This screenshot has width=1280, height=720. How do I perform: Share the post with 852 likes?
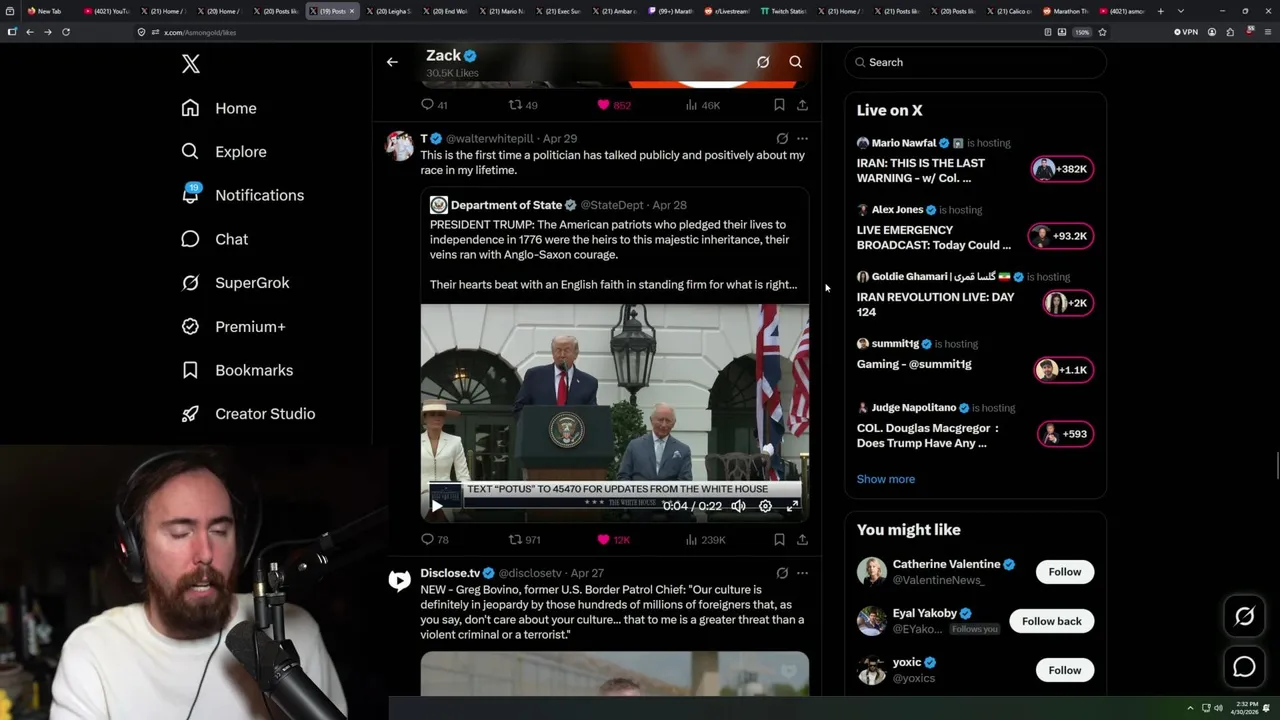pos(802,104)
